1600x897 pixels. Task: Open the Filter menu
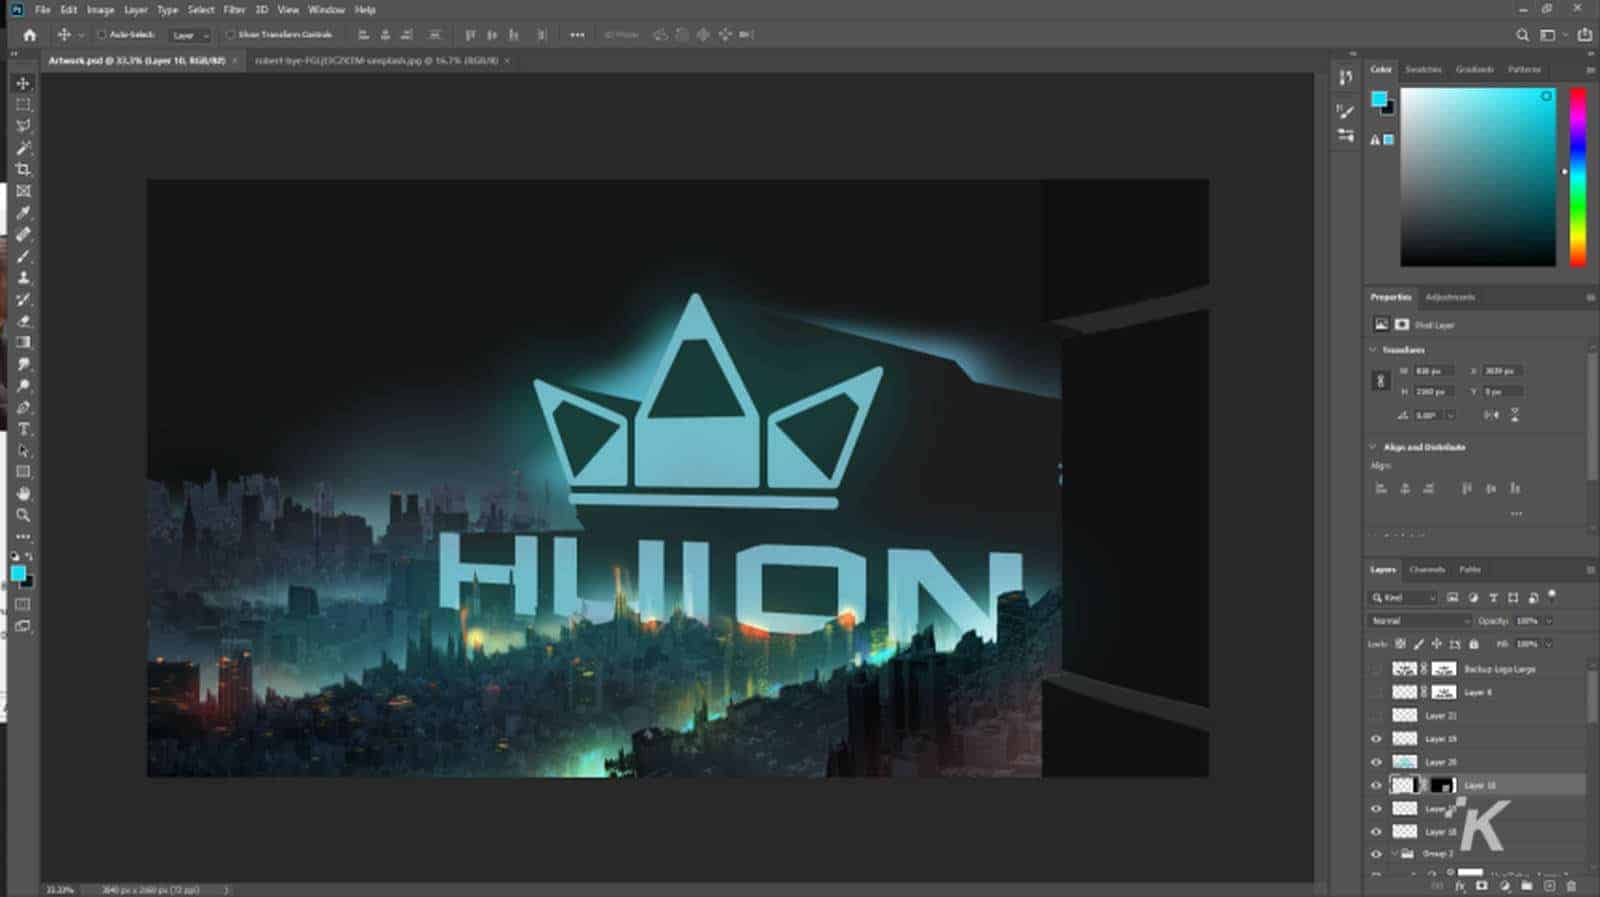(234, 10)
